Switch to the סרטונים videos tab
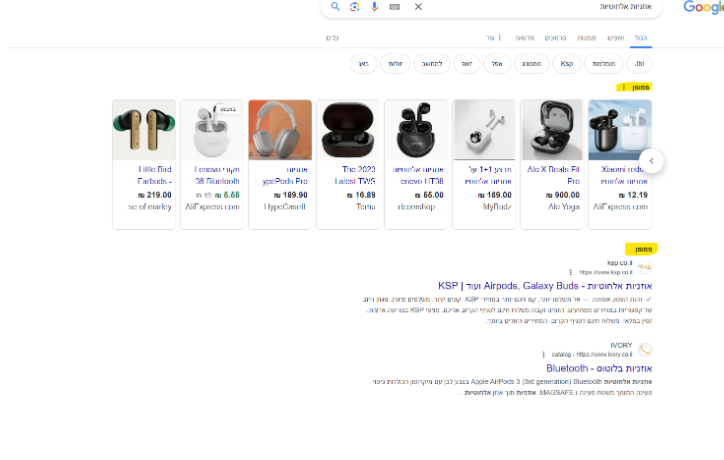Screen dimensions: 724x460 [555, 38]
